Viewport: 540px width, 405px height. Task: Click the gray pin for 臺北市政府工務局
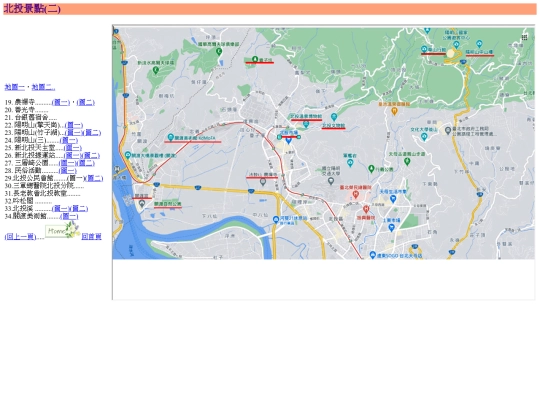coord(448,131)
